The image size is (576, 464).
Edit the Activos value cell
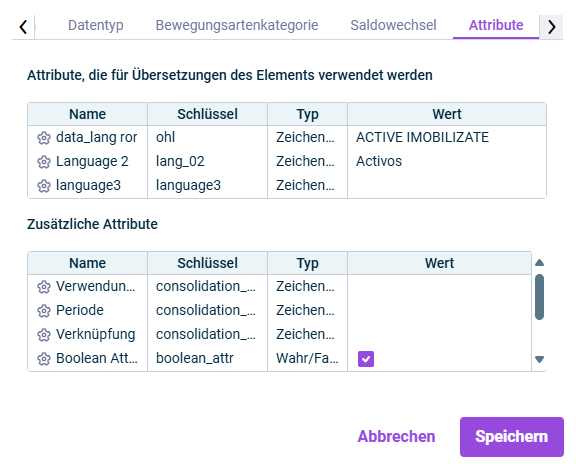coord(447,161)
